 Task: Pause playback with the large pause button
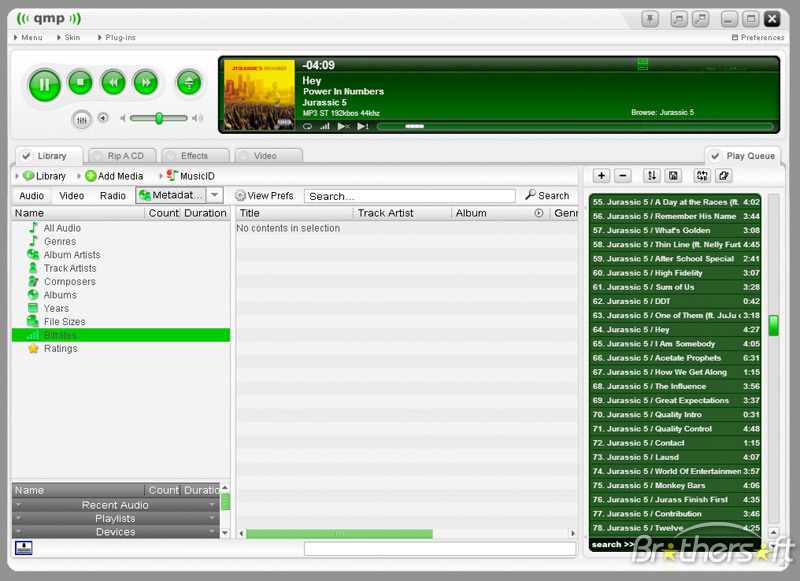(x=44, y=85)
